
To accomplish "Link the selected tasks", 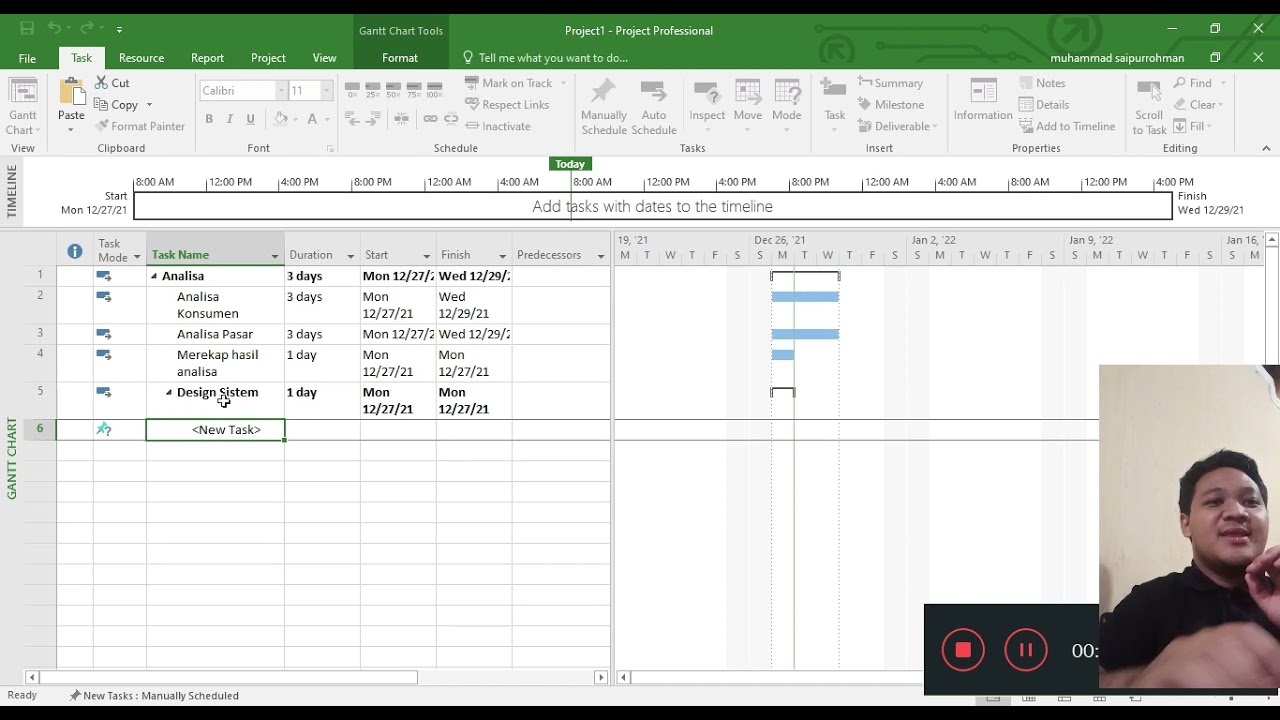I will [x=430, y=118].
